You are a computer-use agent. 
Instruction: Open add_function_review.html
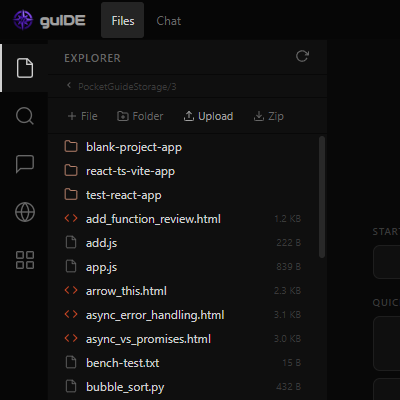(153, 219)
